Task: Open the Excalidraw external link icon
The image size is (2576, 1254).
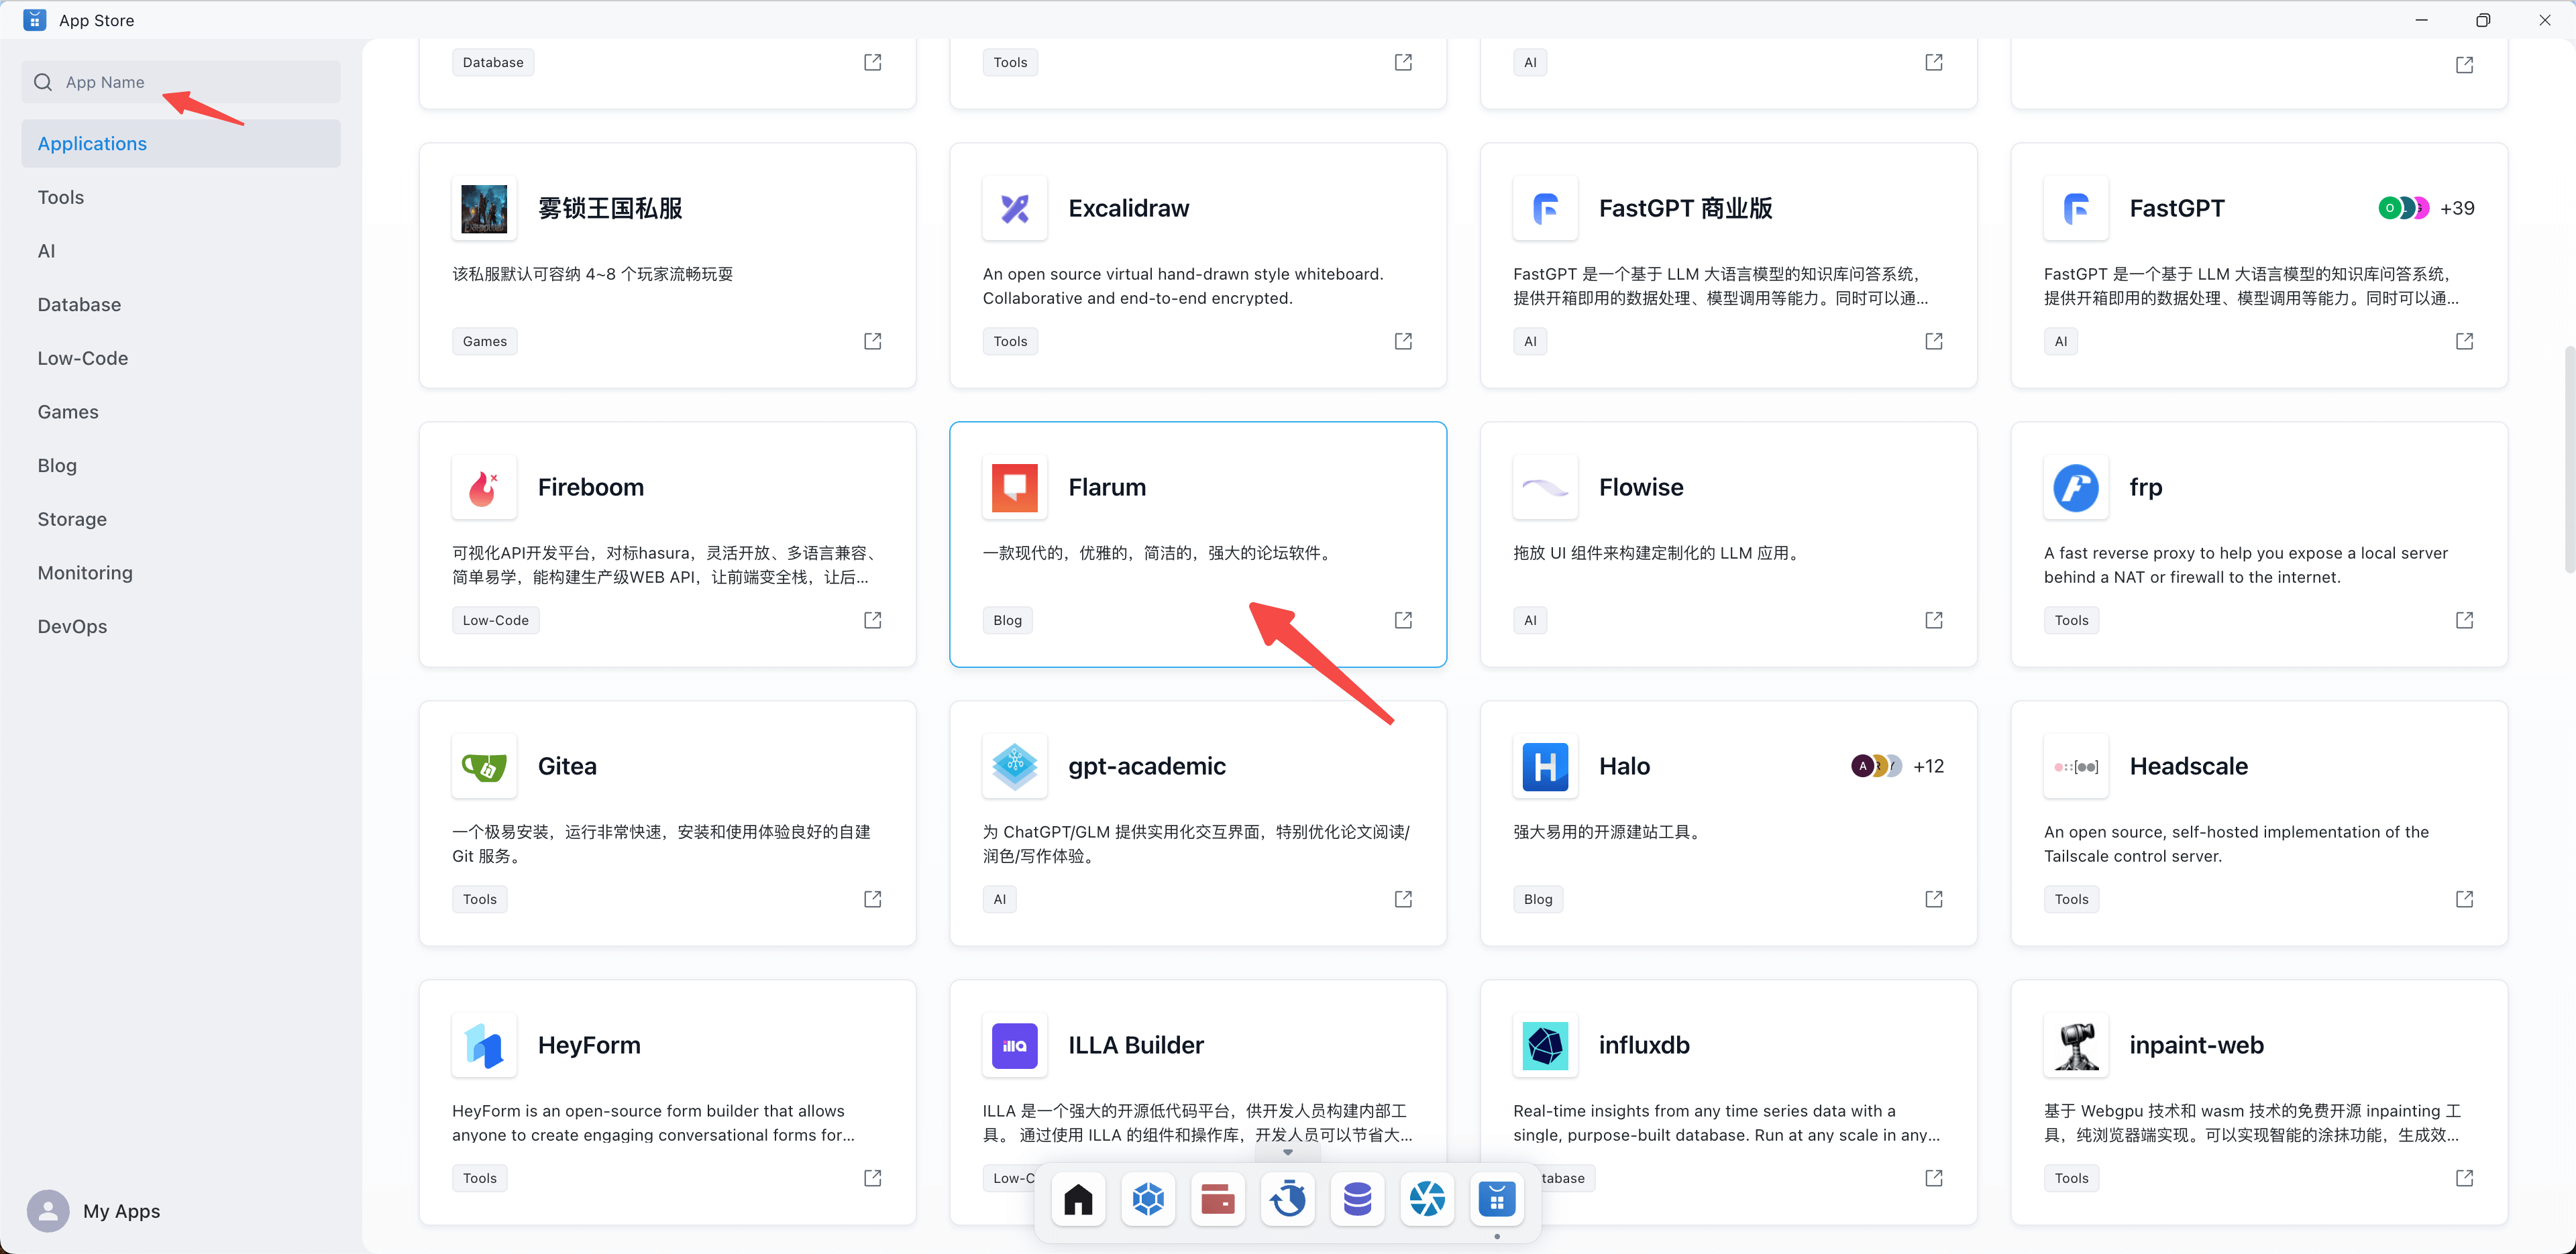Action: tap(1403, 341)
